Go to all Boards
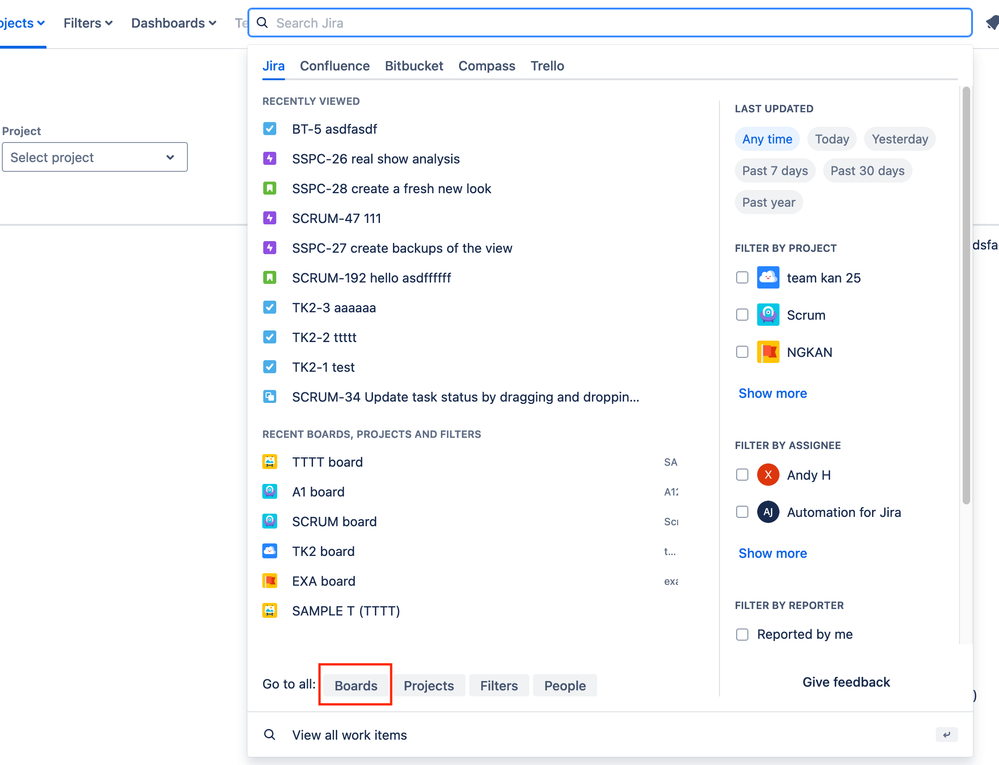 click(x=356, y=685)
